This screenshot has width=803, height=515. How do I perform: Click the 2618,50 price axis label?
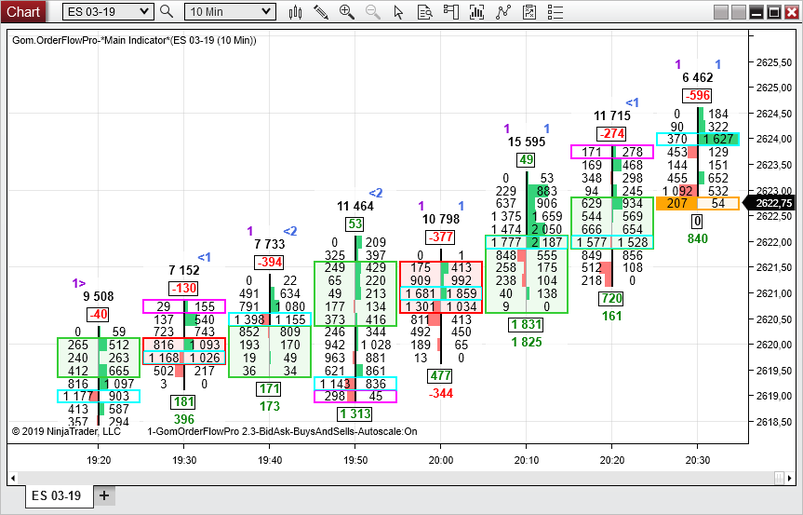pos(774,422)
